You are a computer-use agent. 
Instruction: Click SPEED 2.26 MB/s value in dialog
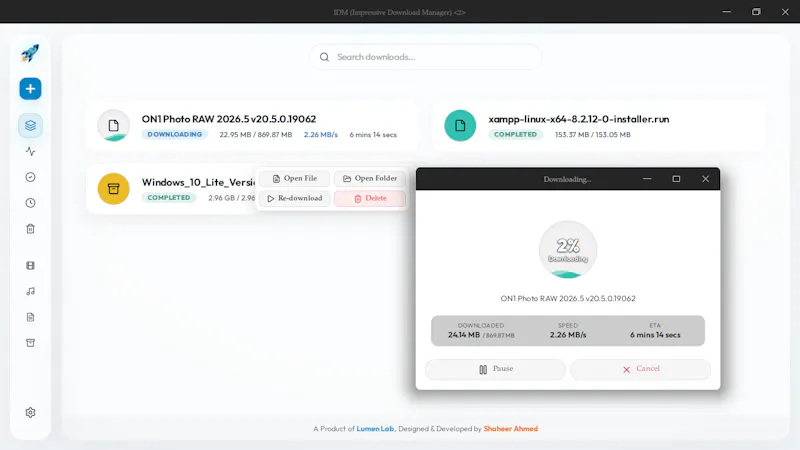568,335
